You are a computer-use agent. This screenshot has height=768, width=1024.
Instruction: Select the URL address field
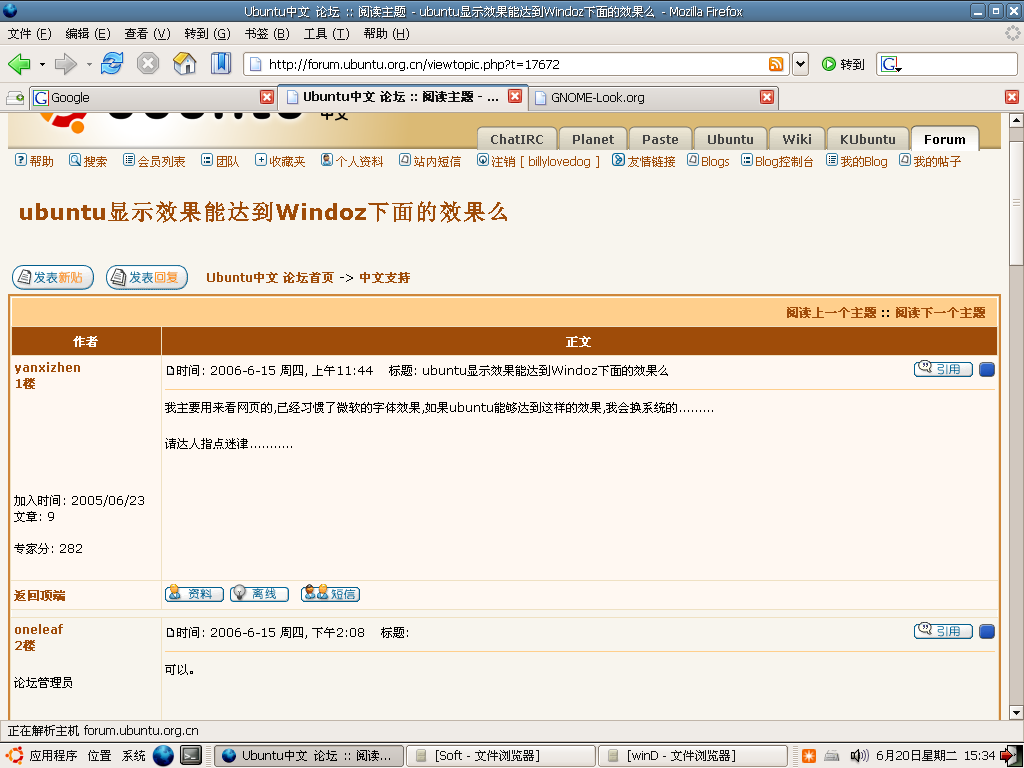pyautogui.click(x=516, y=64)
